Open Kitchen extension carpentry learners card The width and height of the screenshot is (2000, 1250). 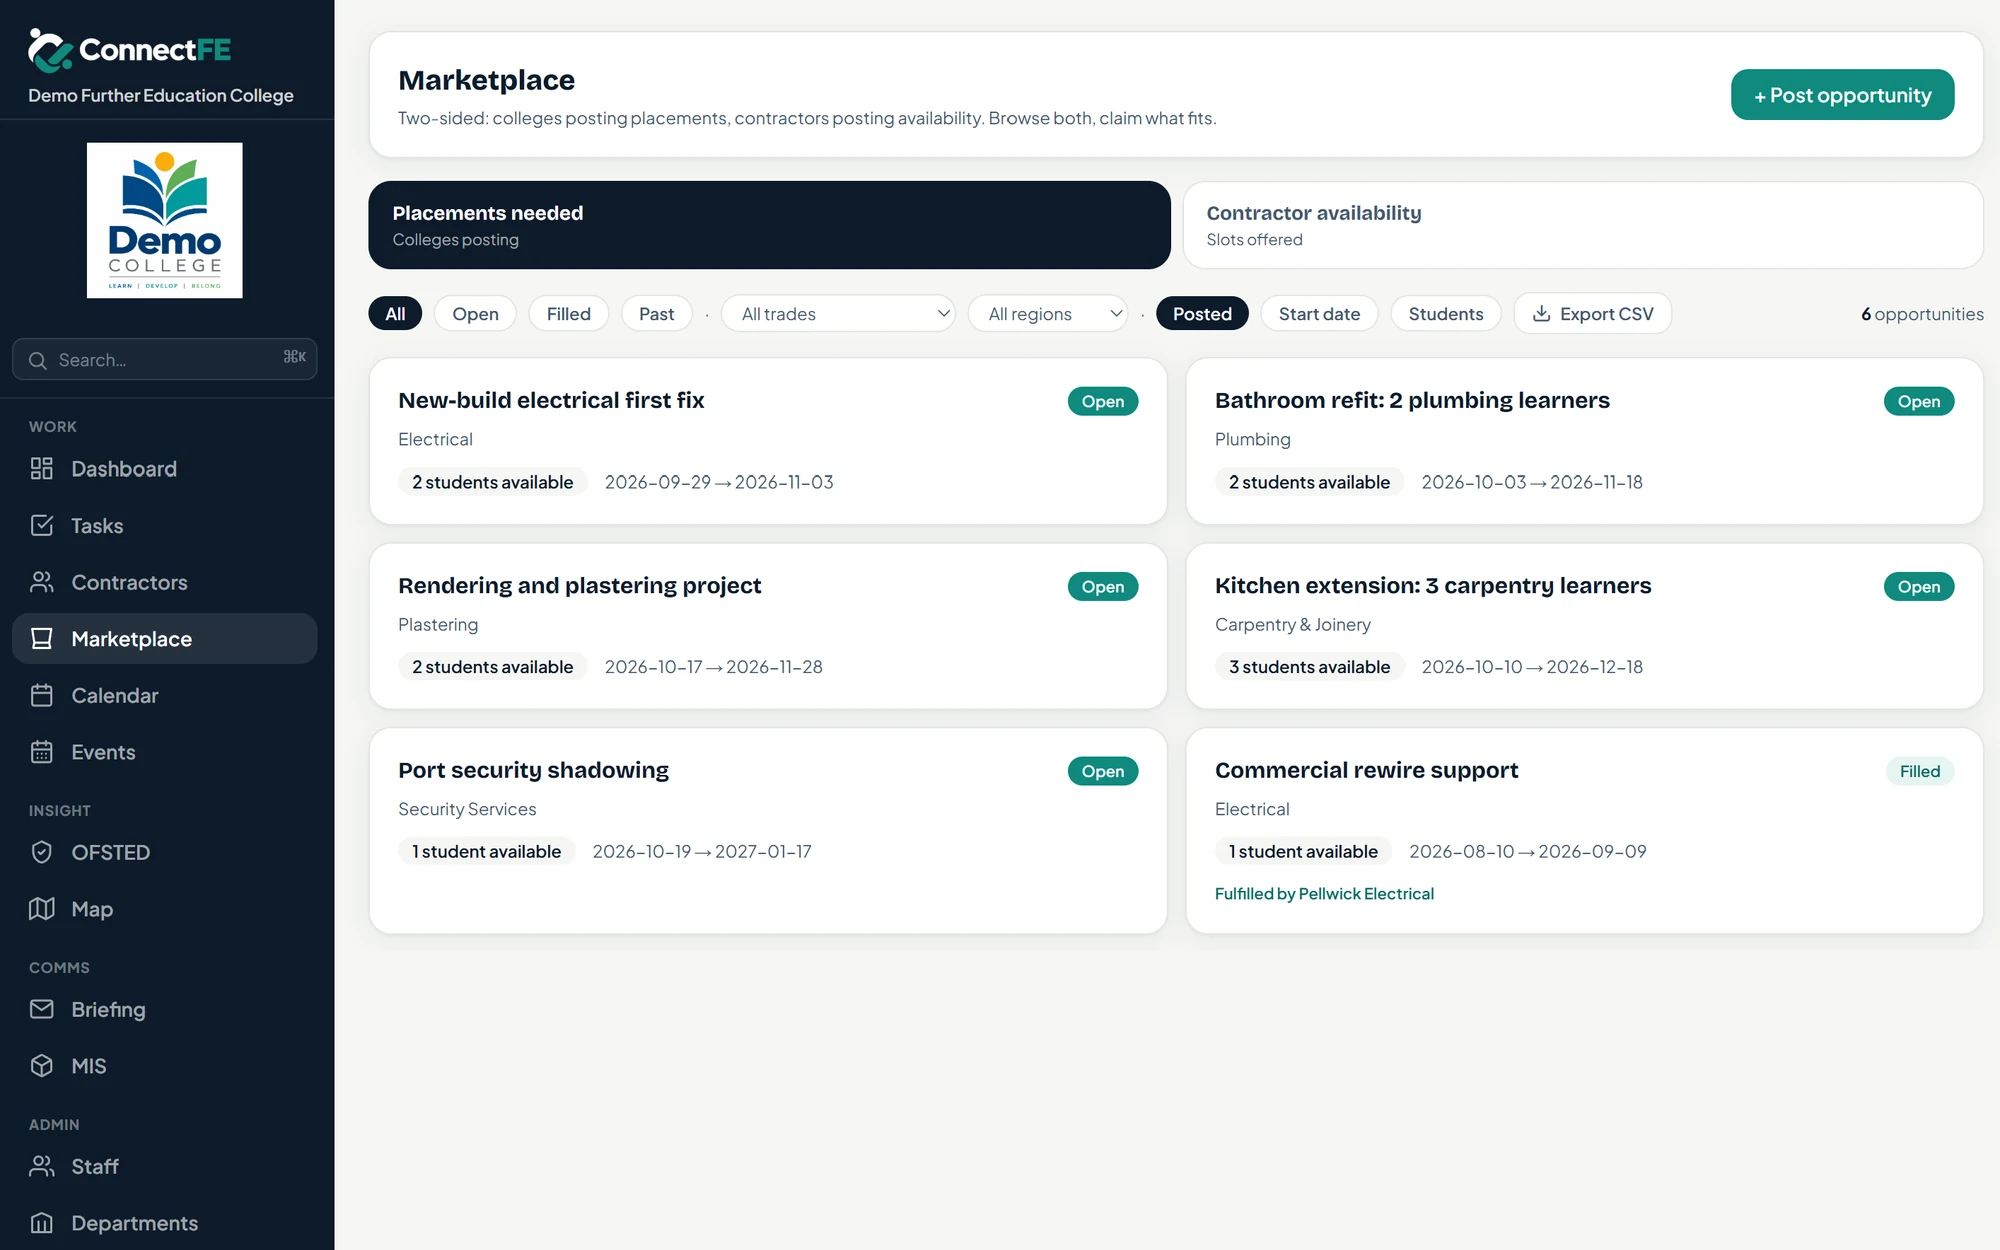1584,626
